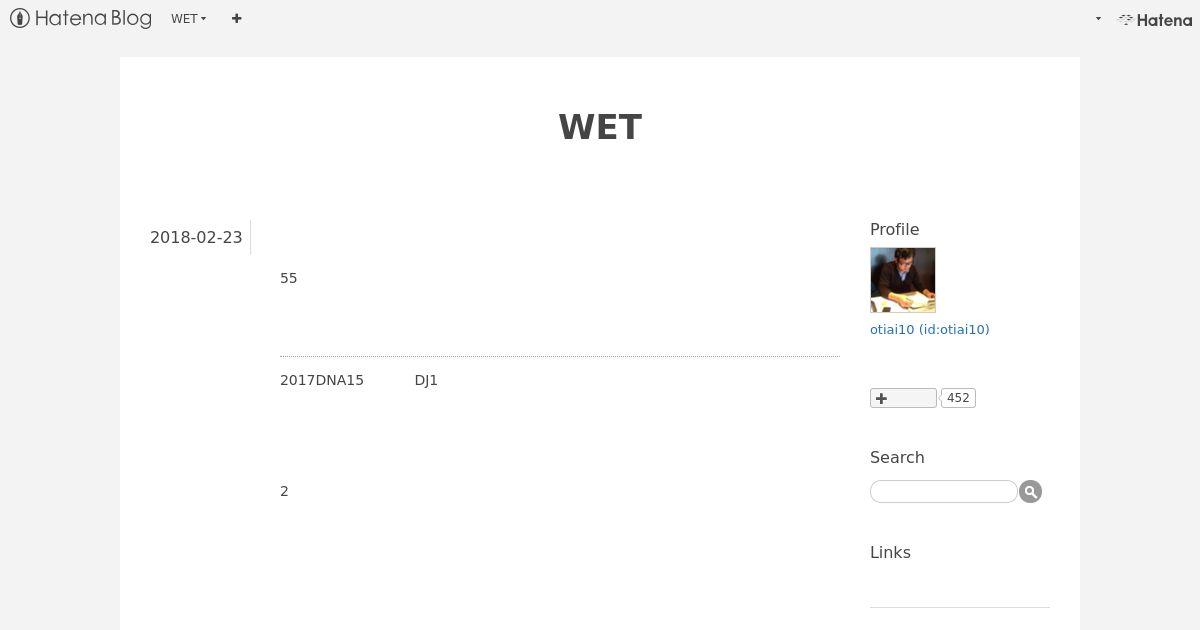Focus the sidebar Search text field
Screen dimensions: 1200x630
tap(943, 491)
